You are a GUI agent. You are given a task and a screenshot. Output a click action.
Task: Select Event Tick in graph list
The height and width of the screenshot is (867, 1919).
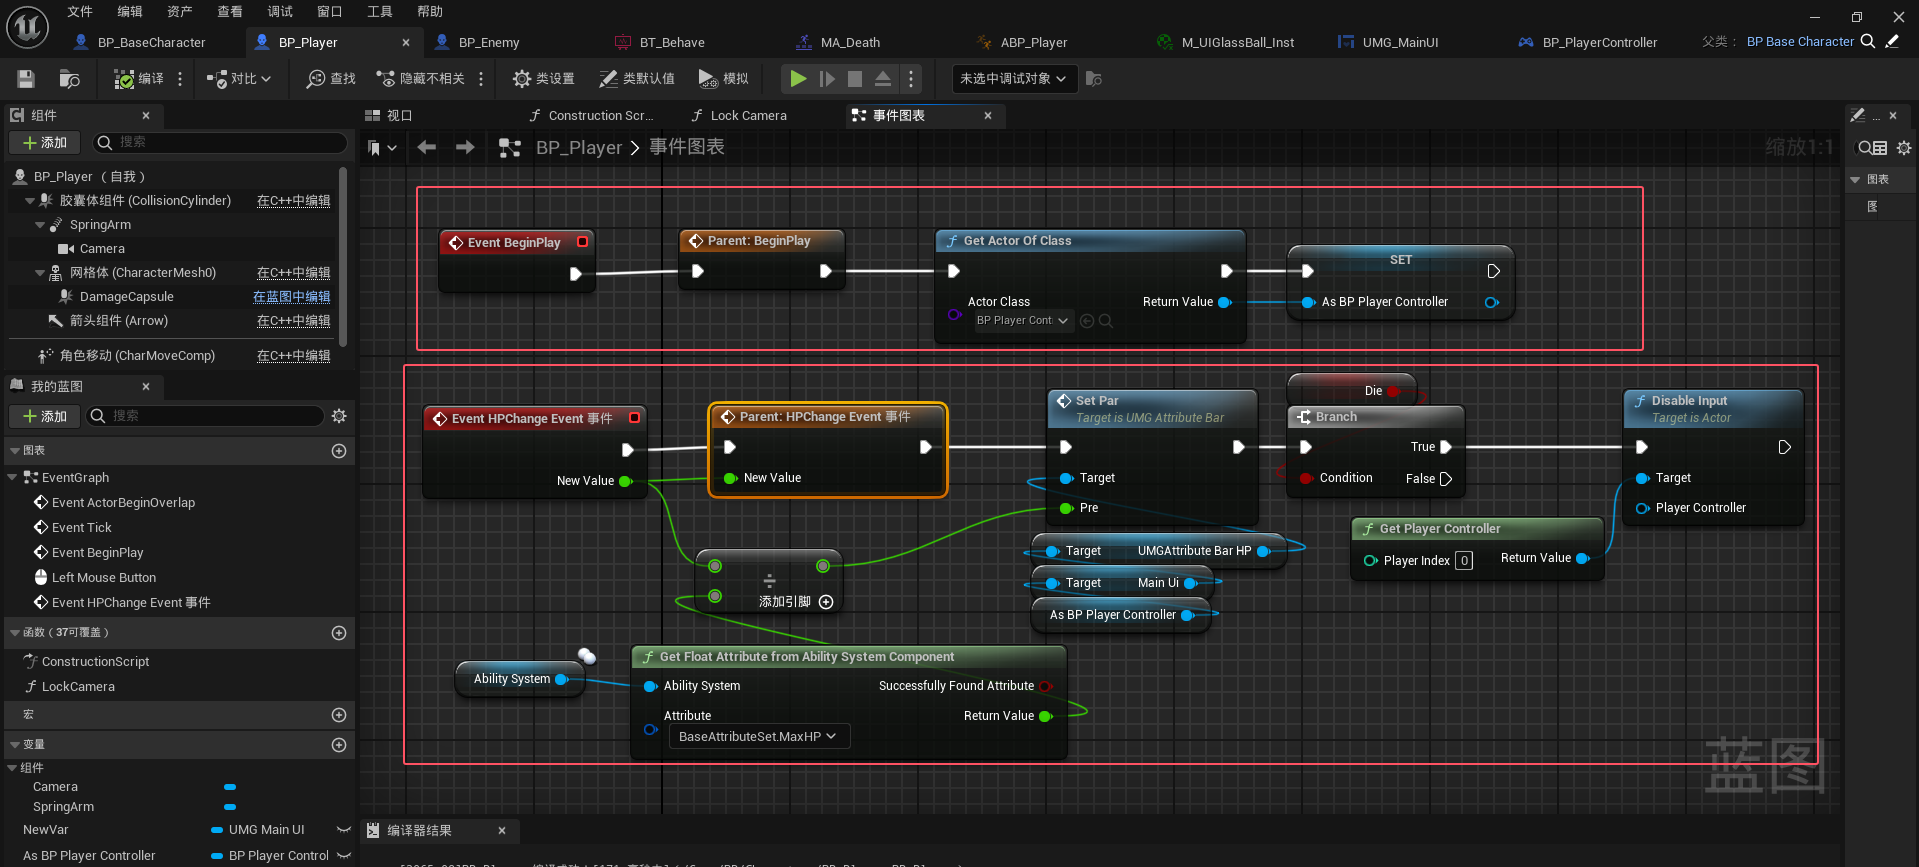[81, 528]
